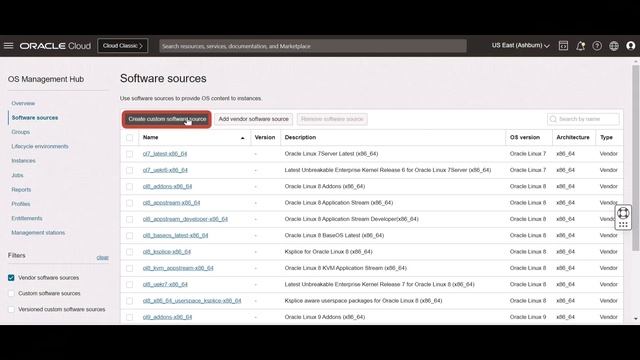Check the ol8_appstream-x86_64 row checkbox

129,203
